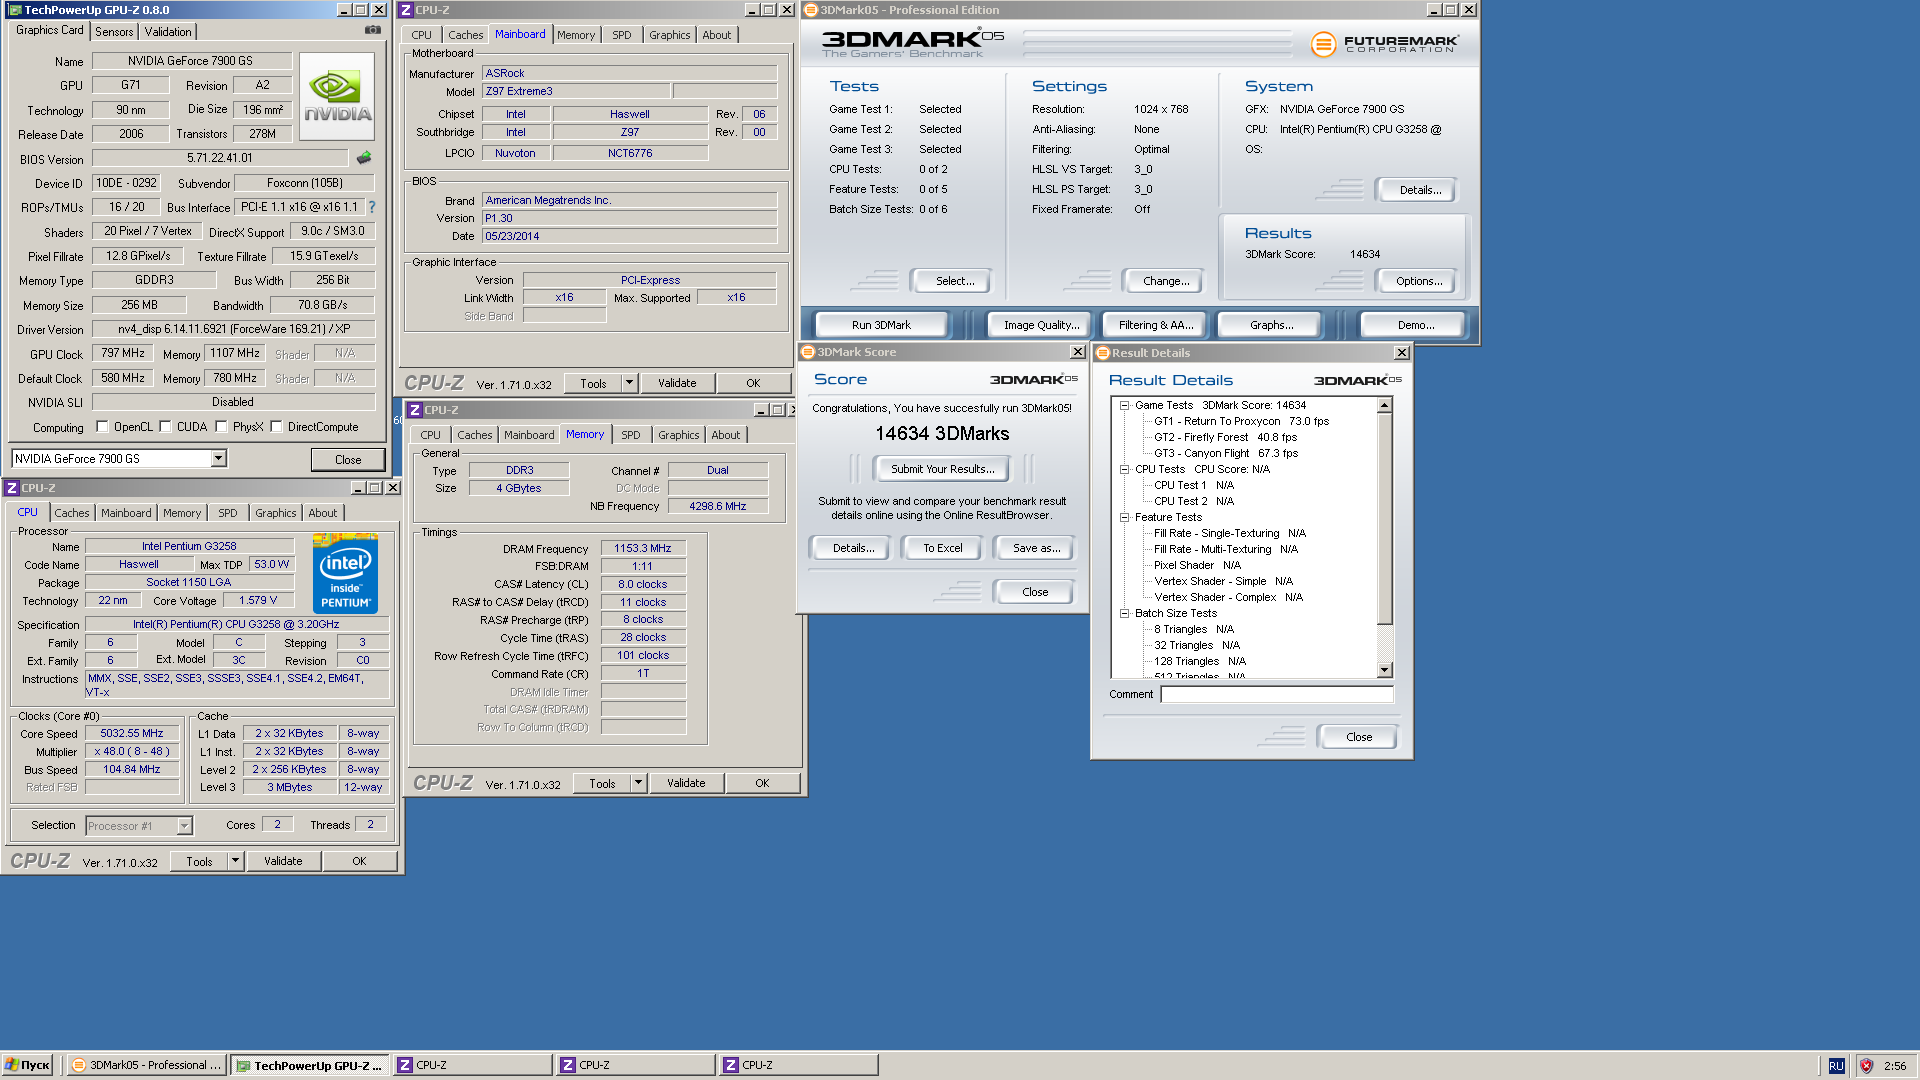Click the GPU-Z screenshot camera icon

373,30
